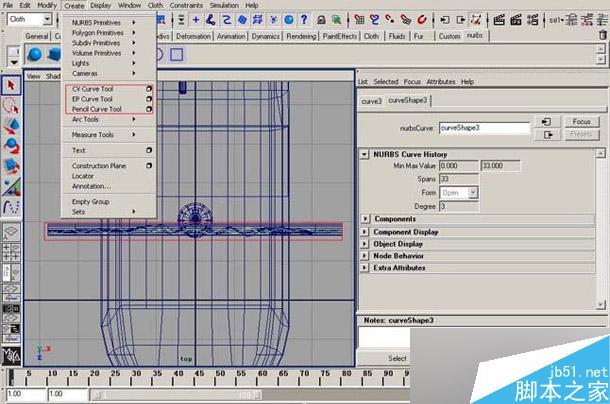Open the Form dropdown

coord(473,192)
